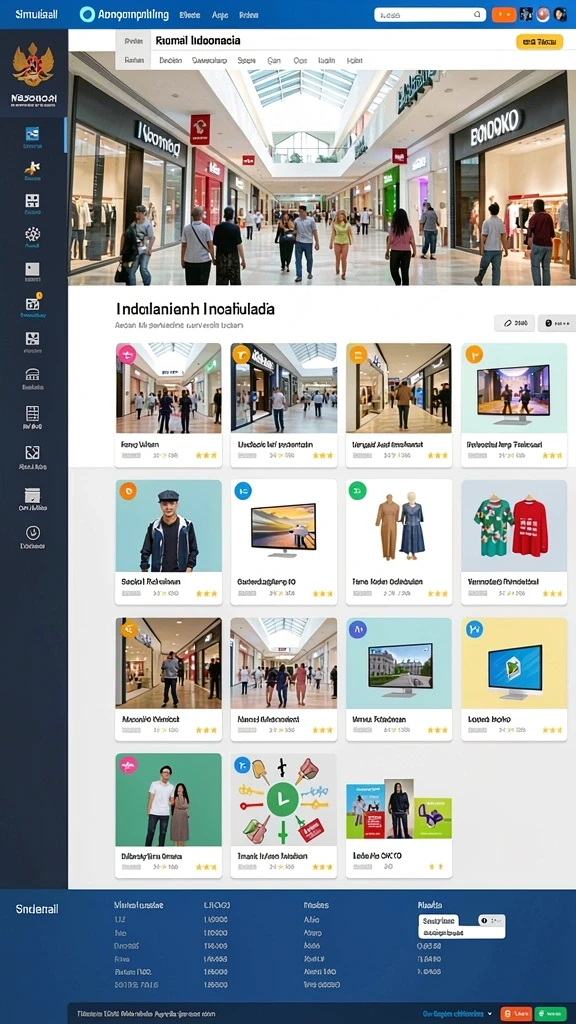Click the plain white square sidebar icon

click(32, 268)
